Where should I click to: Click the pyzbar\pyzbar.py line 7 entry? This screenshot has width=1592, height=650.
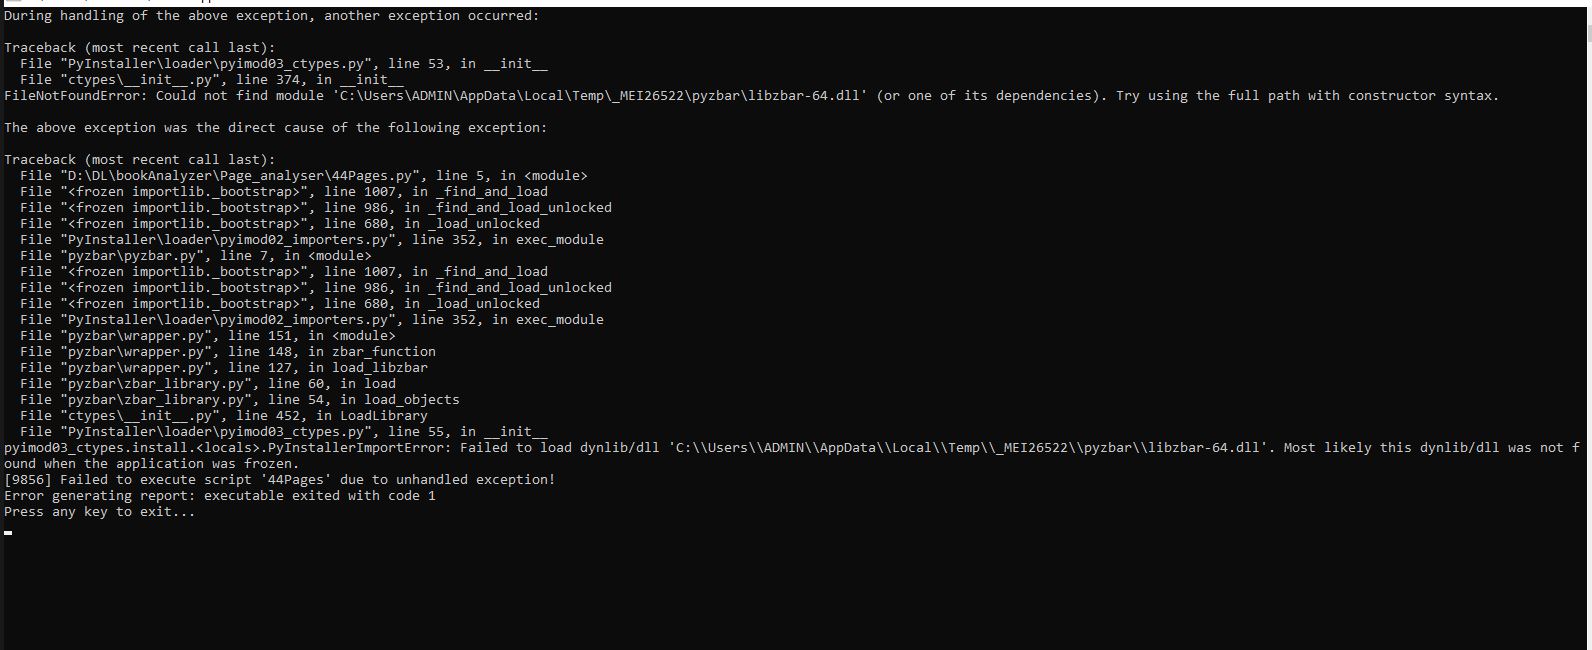pyautogui.click(x=196, y=256)
